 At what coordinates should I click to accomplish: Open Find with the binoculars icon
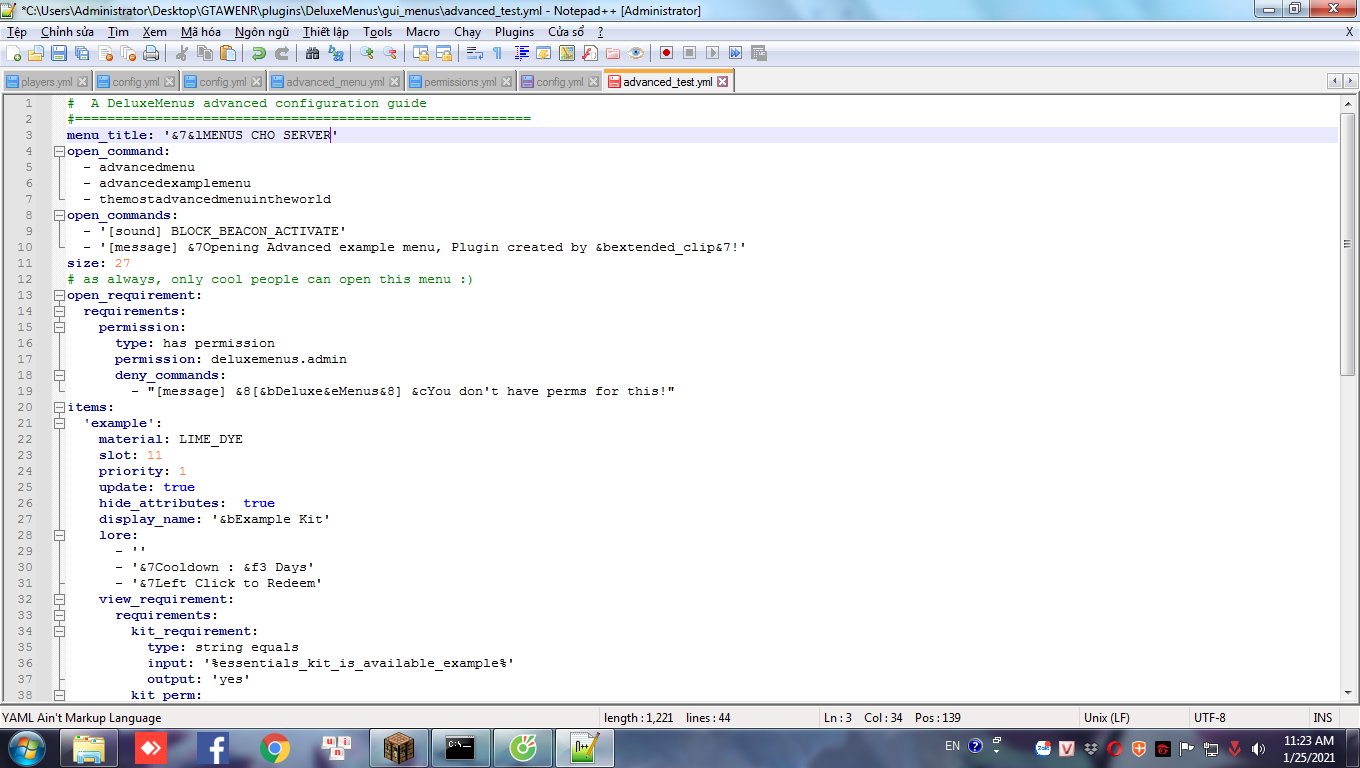tap(313, 53)
